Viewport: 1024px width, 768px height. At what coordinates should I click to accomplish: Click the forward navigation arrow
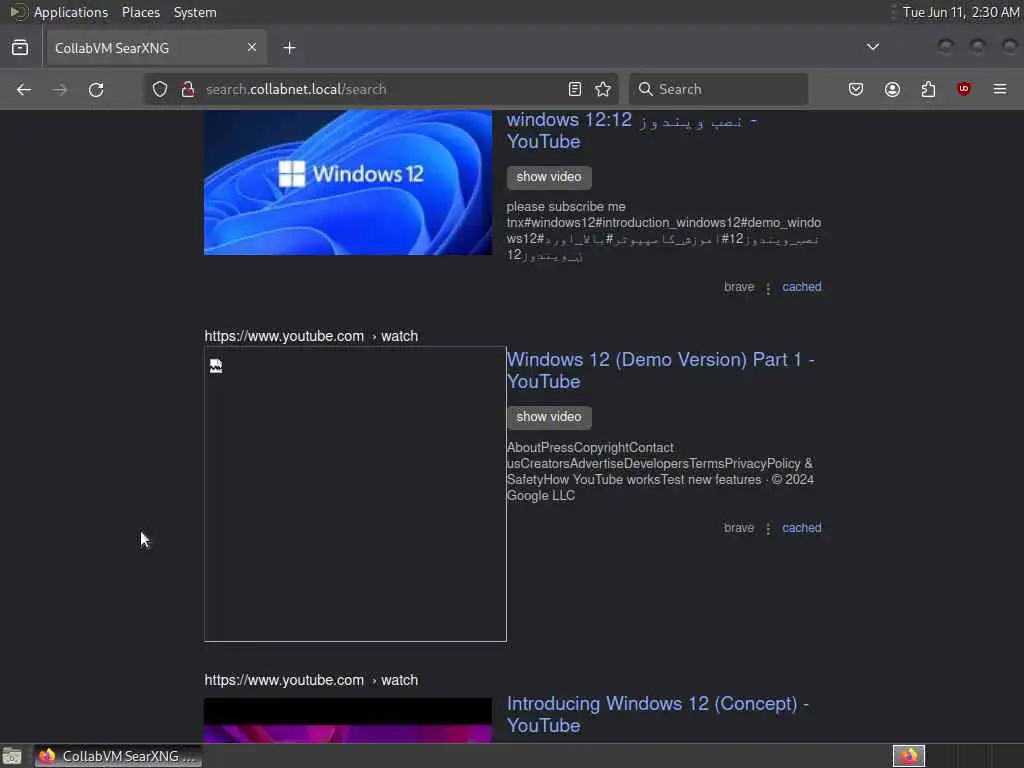(60, 89)
